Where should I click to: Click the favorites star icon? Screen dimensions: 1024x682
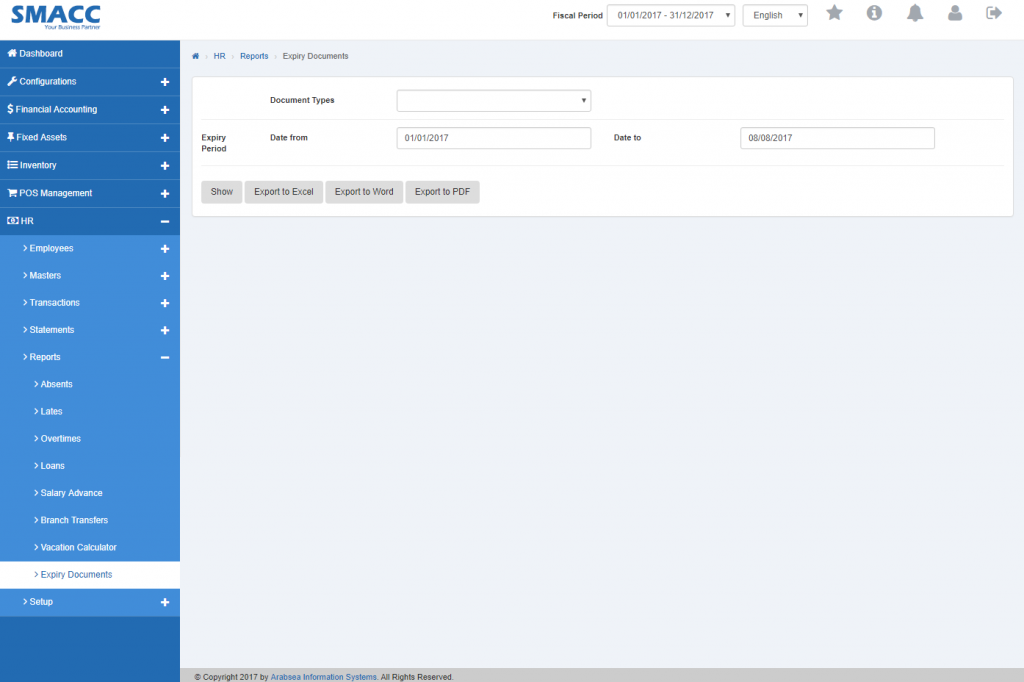coord(834,13)
